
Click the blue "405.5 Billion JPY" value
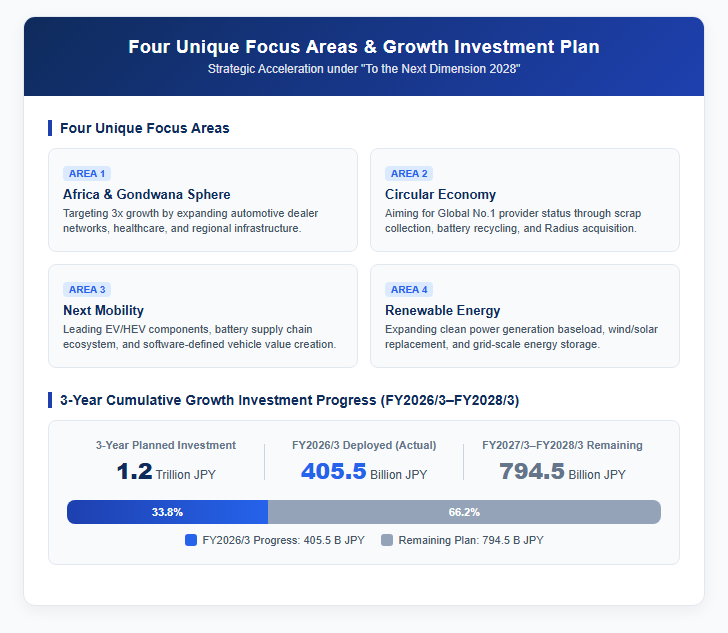click(x=364, y=472)
